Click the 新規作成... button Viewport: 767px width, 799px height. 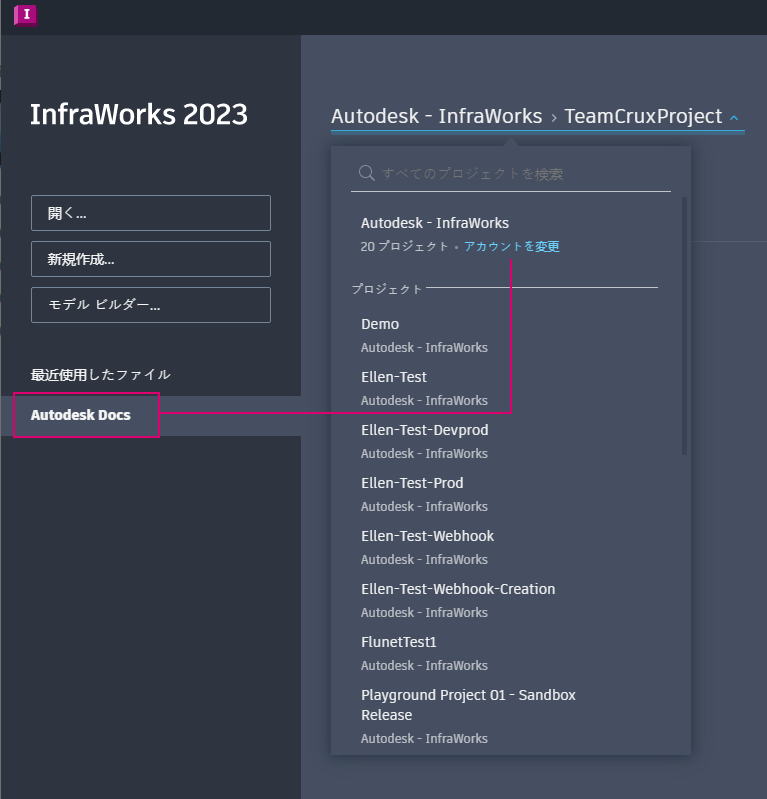(x=151, y=259)
